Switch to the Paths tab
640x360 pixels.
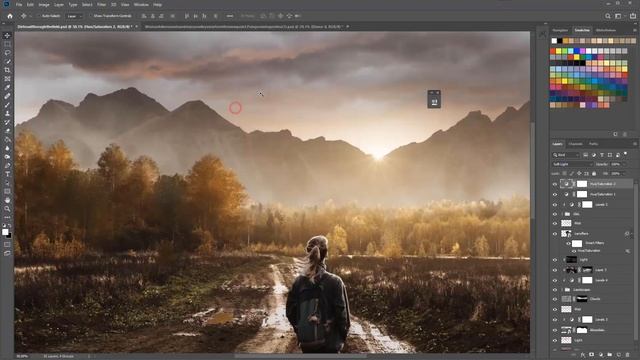click(593, 144)
